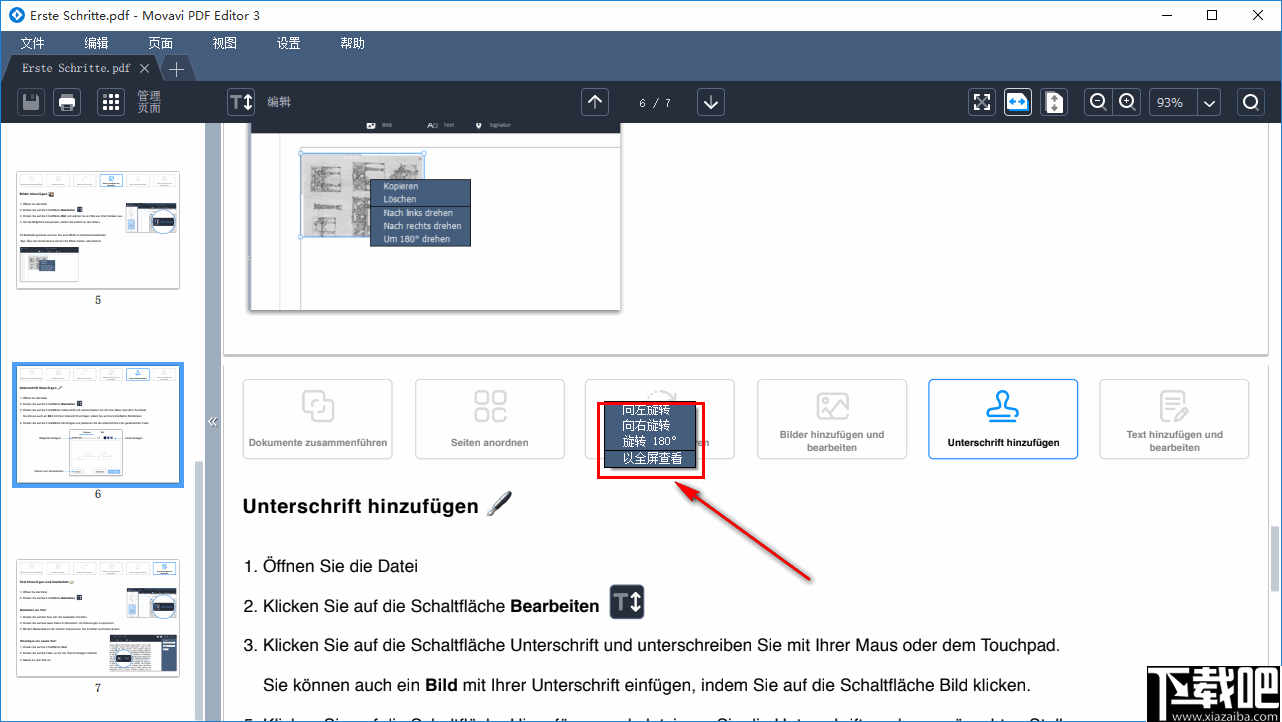Open document search with magnifying glass icon
Viewport: 1282px width, 722px height.
tap(1251, 101)
